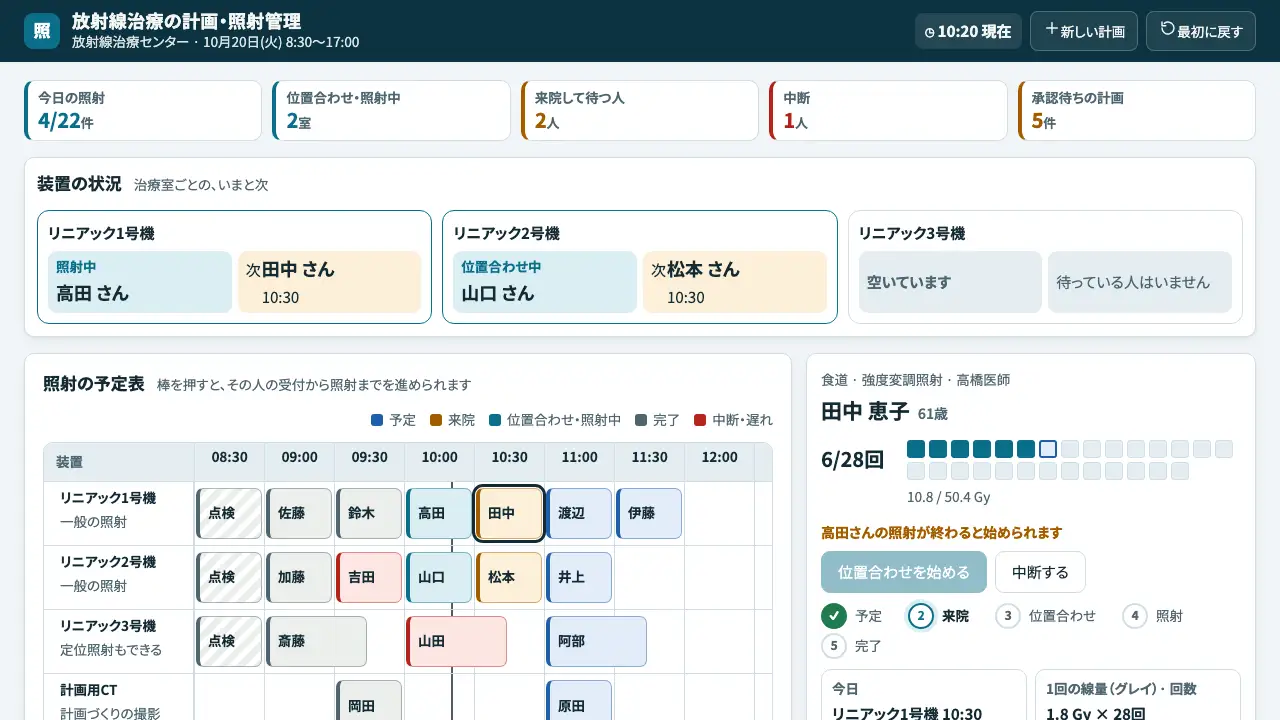Select 井上 bar in schedule
This screenshot has height=720, width=1280.
tap(579, 577)
